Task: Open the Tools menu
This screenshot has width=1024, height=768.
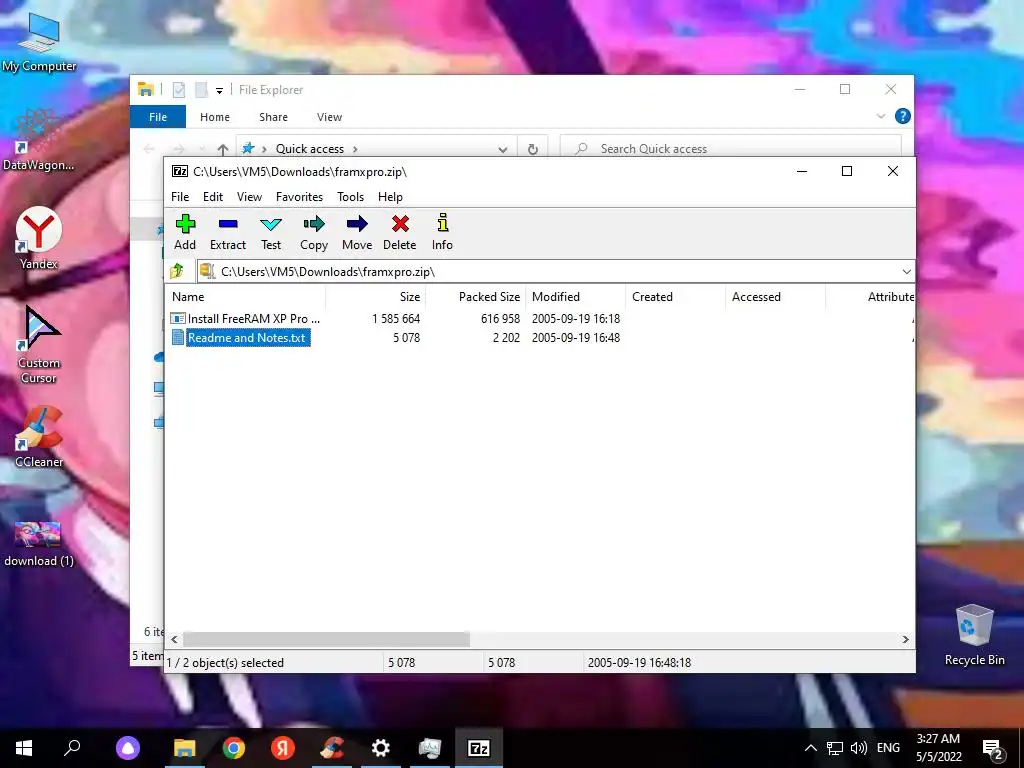Action: pos(350,197)
